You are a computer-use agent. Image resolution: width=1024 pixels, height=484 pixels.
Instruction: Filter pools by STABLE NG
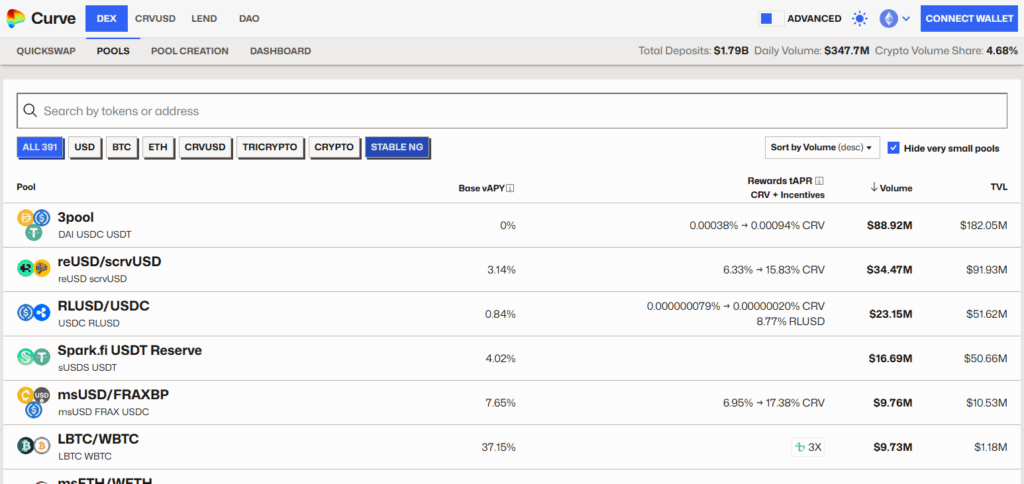[x=397, y=148]
